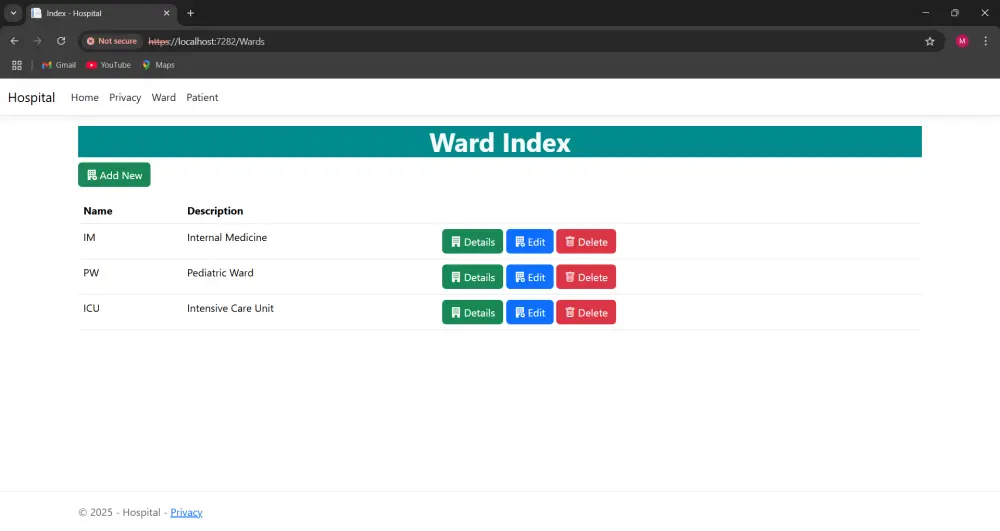Open Chrome three-dot menu
The height and width of the screenshot is (531, 1000).
click(985, 41)
